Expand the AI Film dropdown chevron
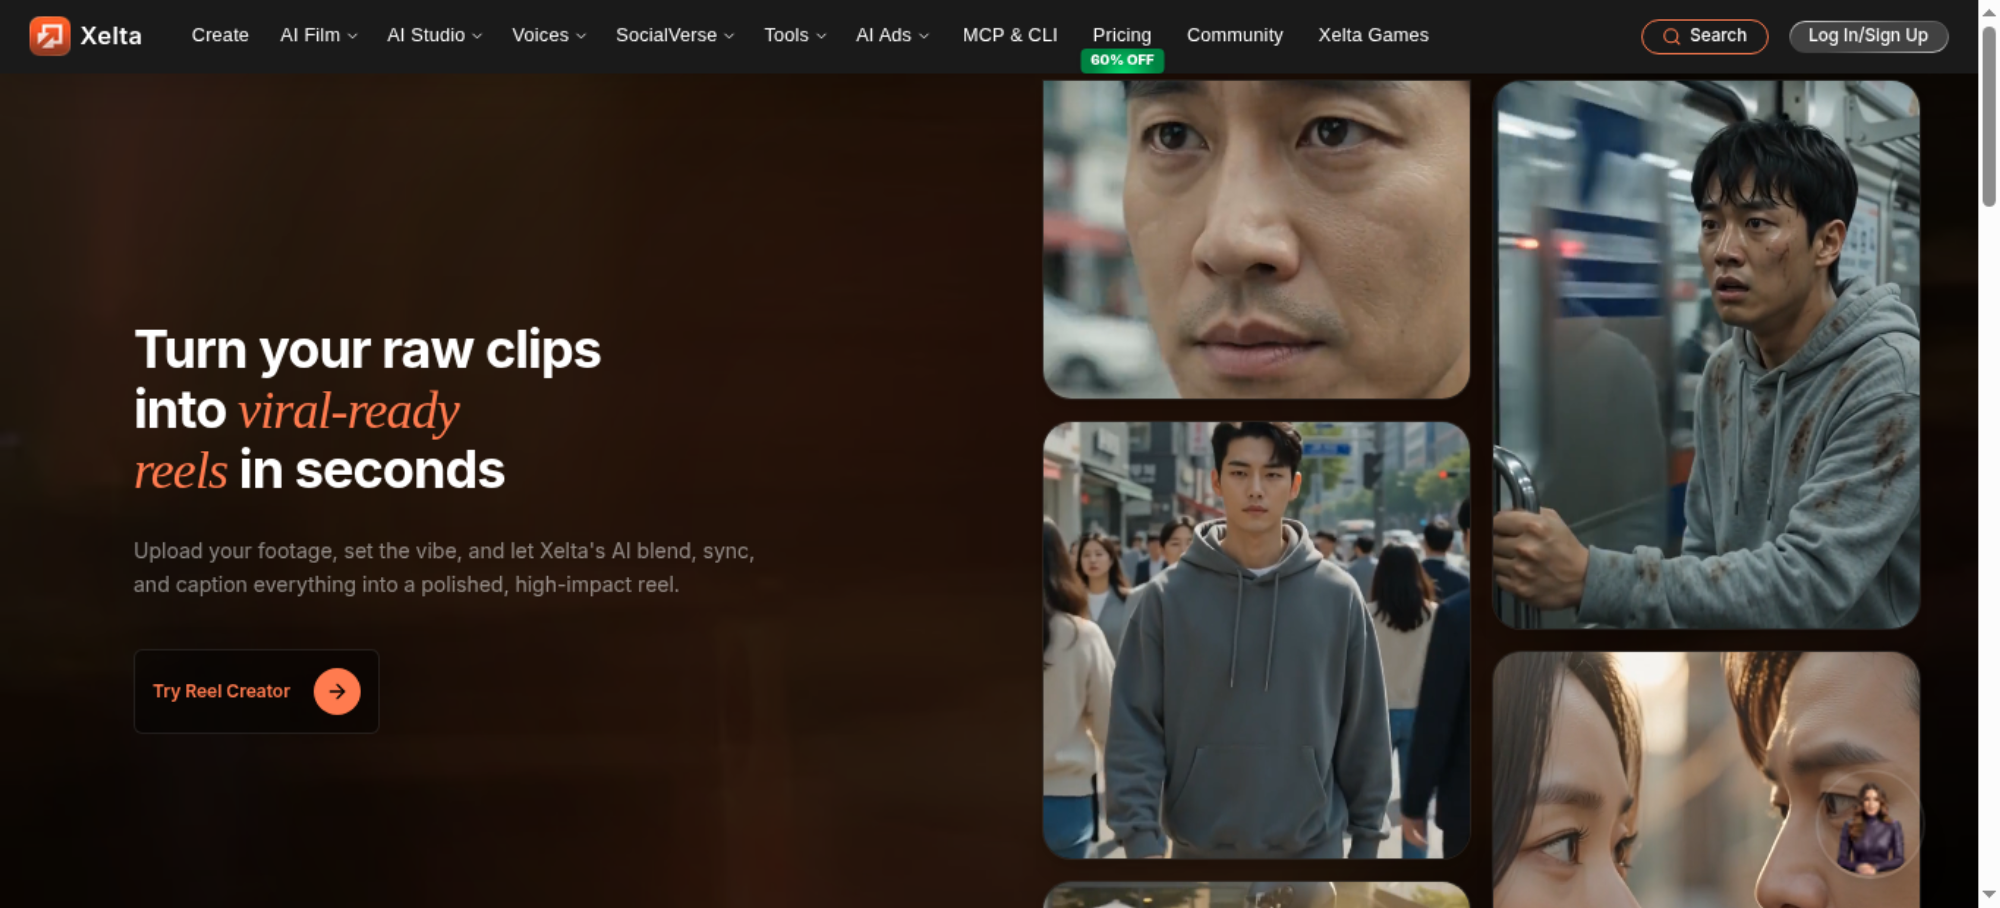Image resolution: width=2000 pixels, height=908 pixels. (352, 36)
